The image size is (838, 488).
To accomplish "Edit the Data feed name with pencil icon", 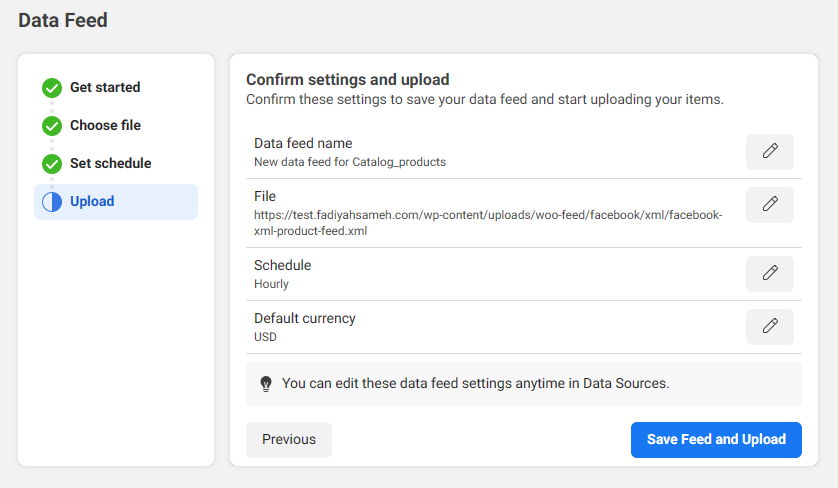I will tap(769, 152).
